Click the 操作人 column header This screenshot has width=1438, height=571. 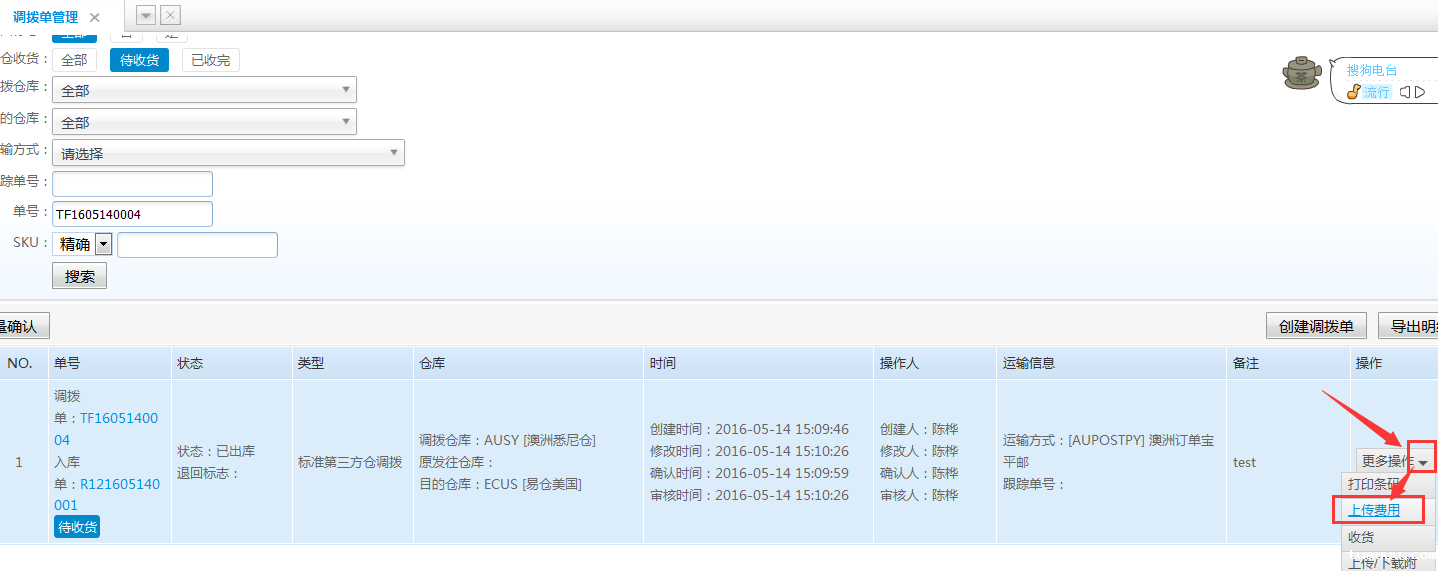[x=934, y=363]
